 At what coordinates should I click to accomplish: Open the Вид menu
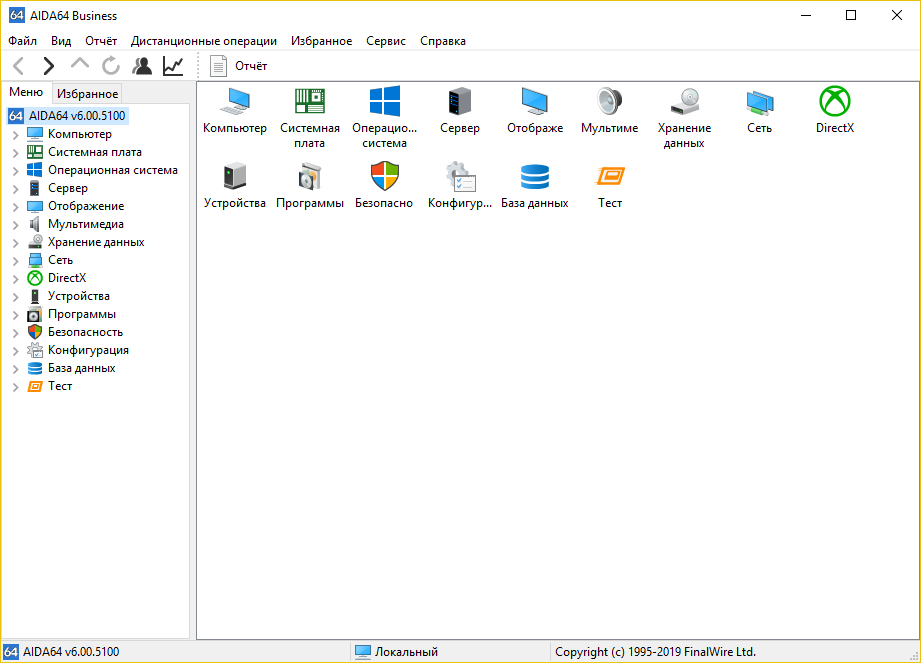coord(60,41)
